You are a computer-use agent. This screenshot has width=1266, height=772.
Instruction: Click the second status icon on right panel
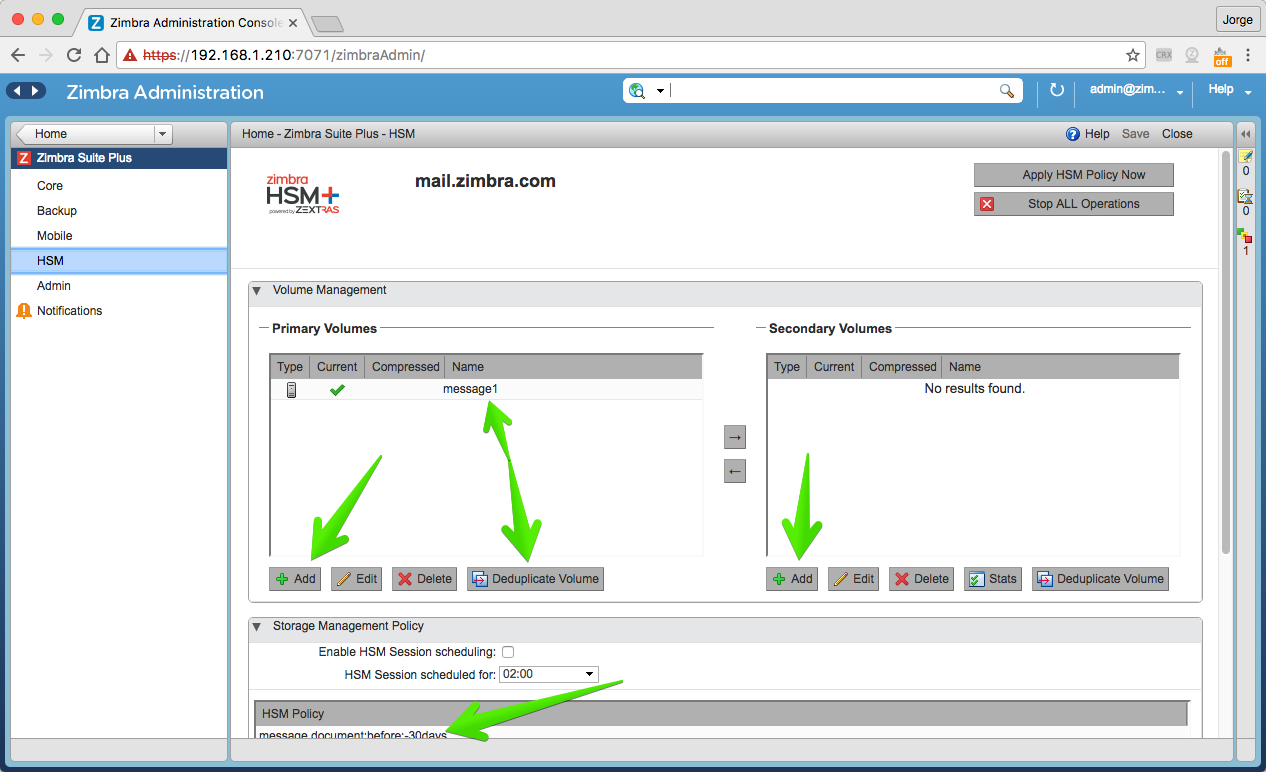(1245, 196)
